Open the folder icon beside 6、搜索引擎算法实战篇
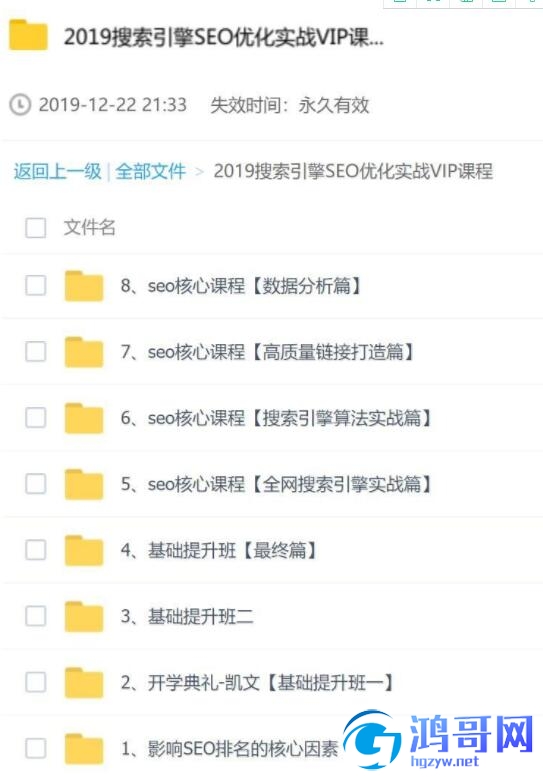 [84, 418]
